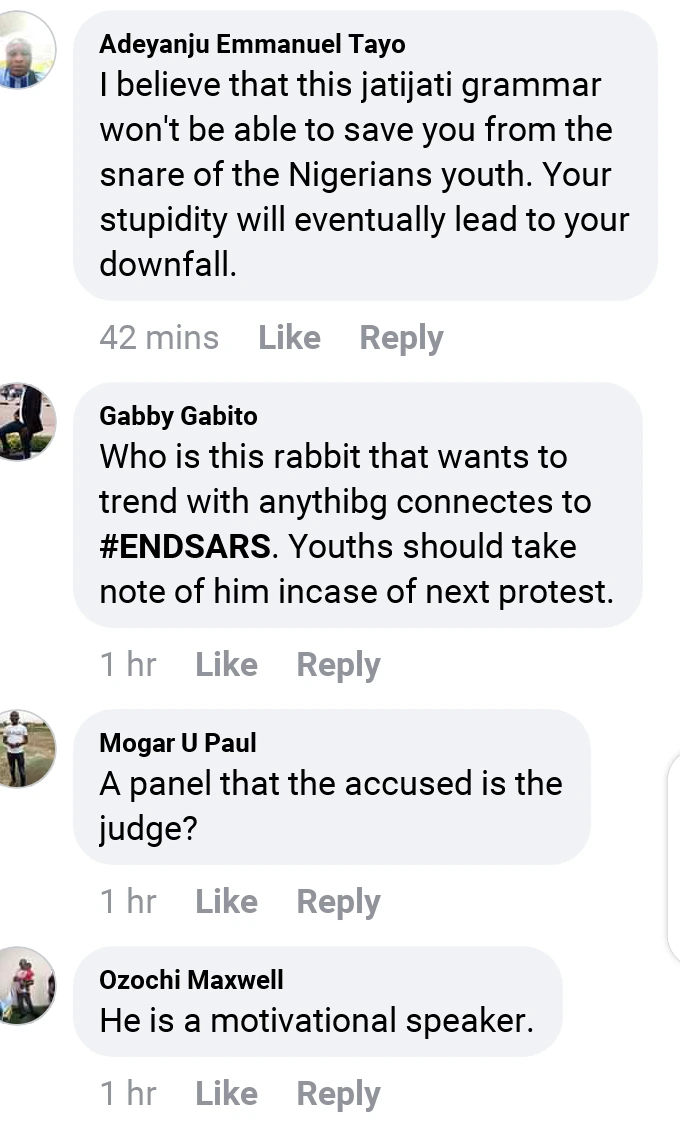
Task: Like Adeyanju Emmanuel Tayo's comment
Action: click(289, 338)
